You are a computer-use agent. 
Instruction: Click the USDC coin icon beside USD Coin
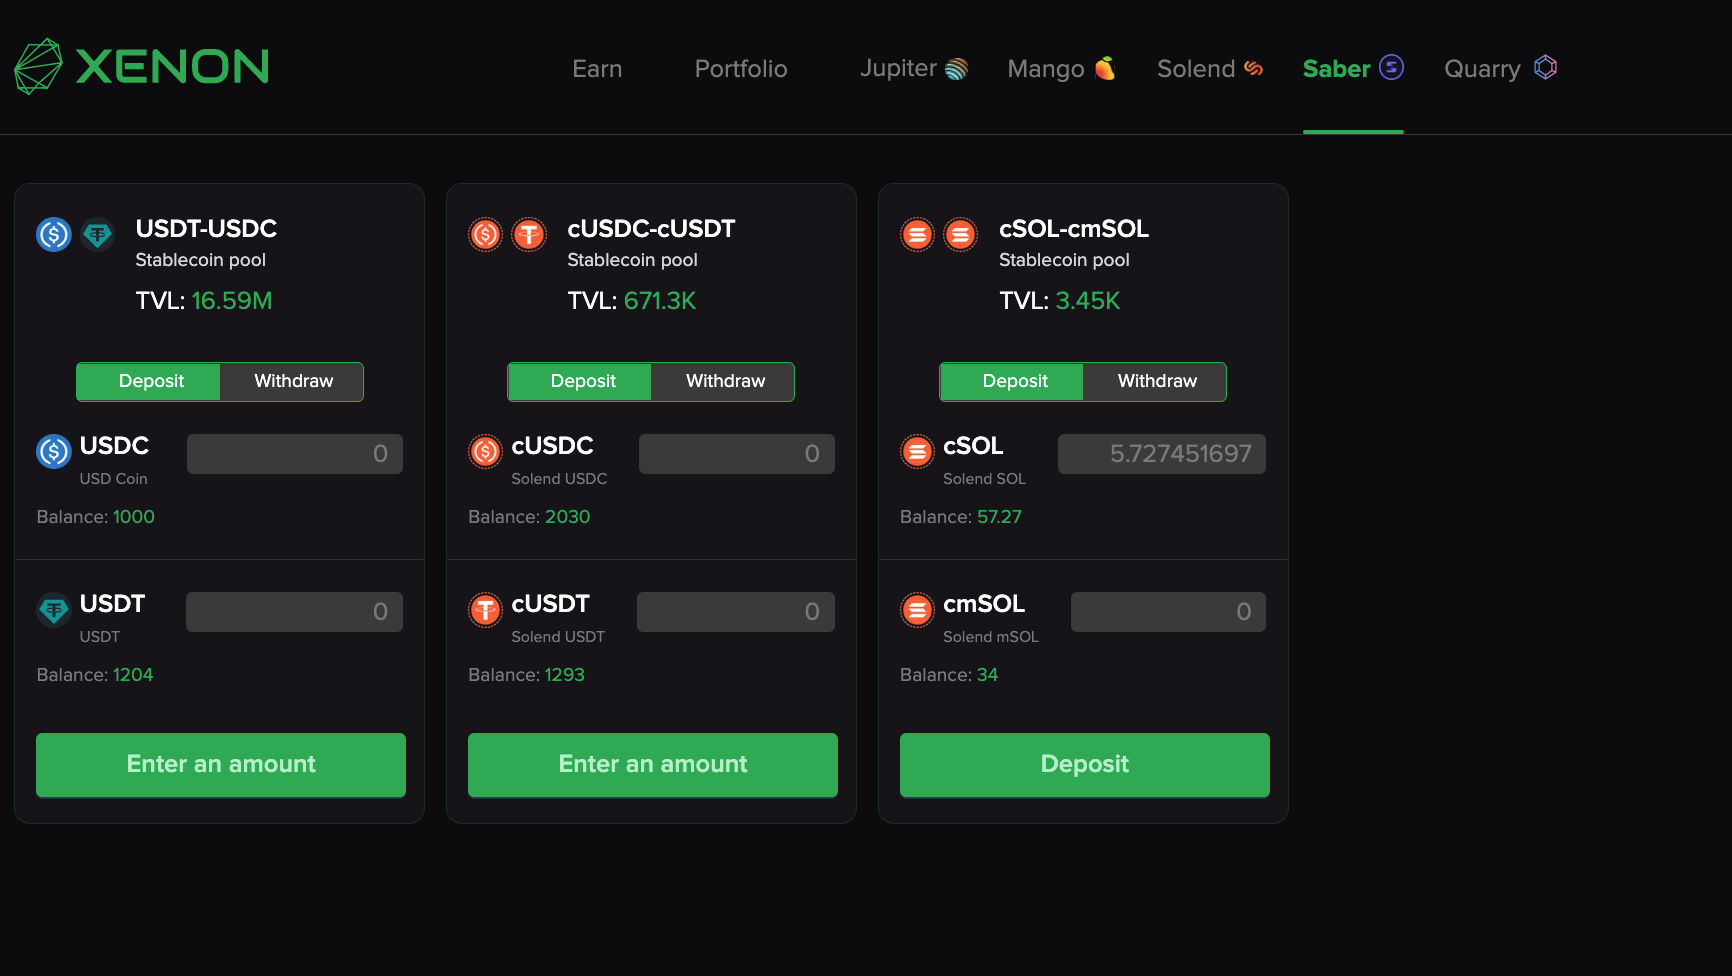(x=54, y=452)
